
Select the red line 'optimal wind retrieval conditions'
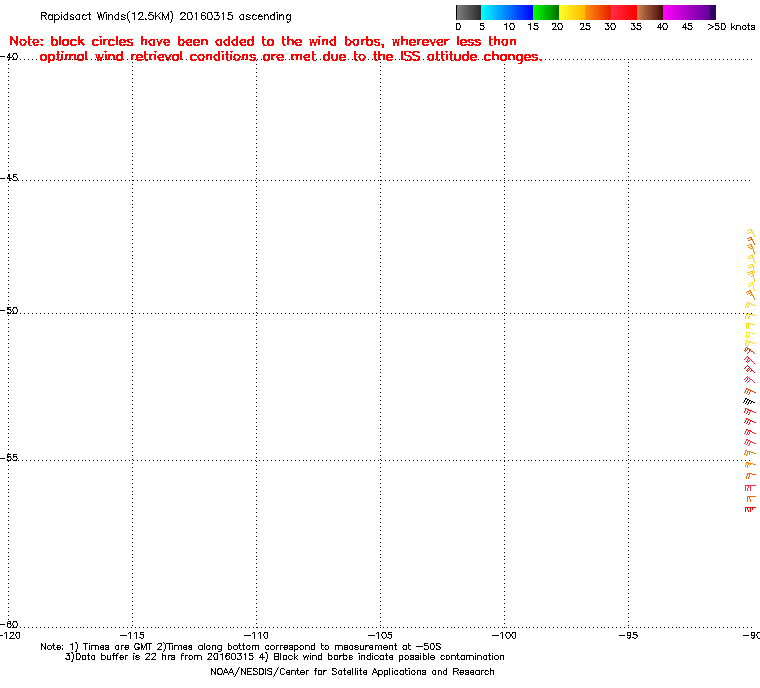click(x=291, y=57)
